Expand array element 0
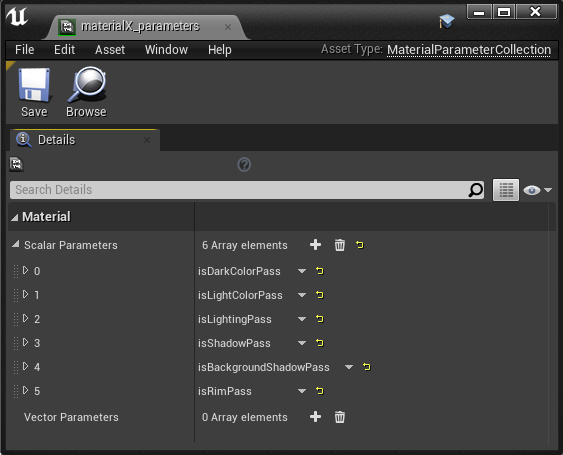The height and width of the screenshot is (455, 563). click(25, 270)
